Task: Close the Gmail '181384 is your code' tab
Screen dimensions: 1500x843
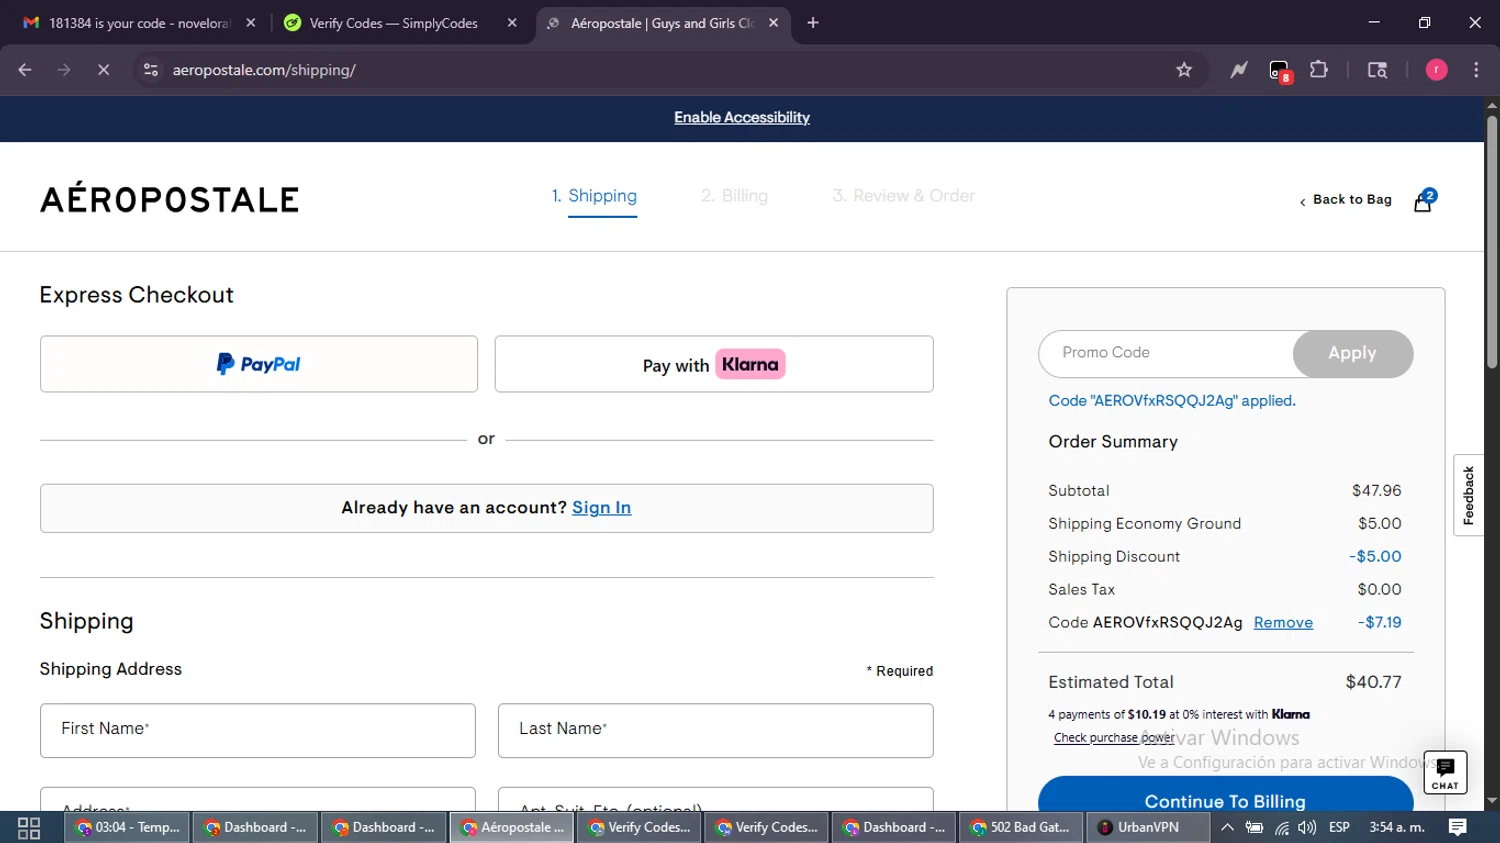Action: (251, 23)
